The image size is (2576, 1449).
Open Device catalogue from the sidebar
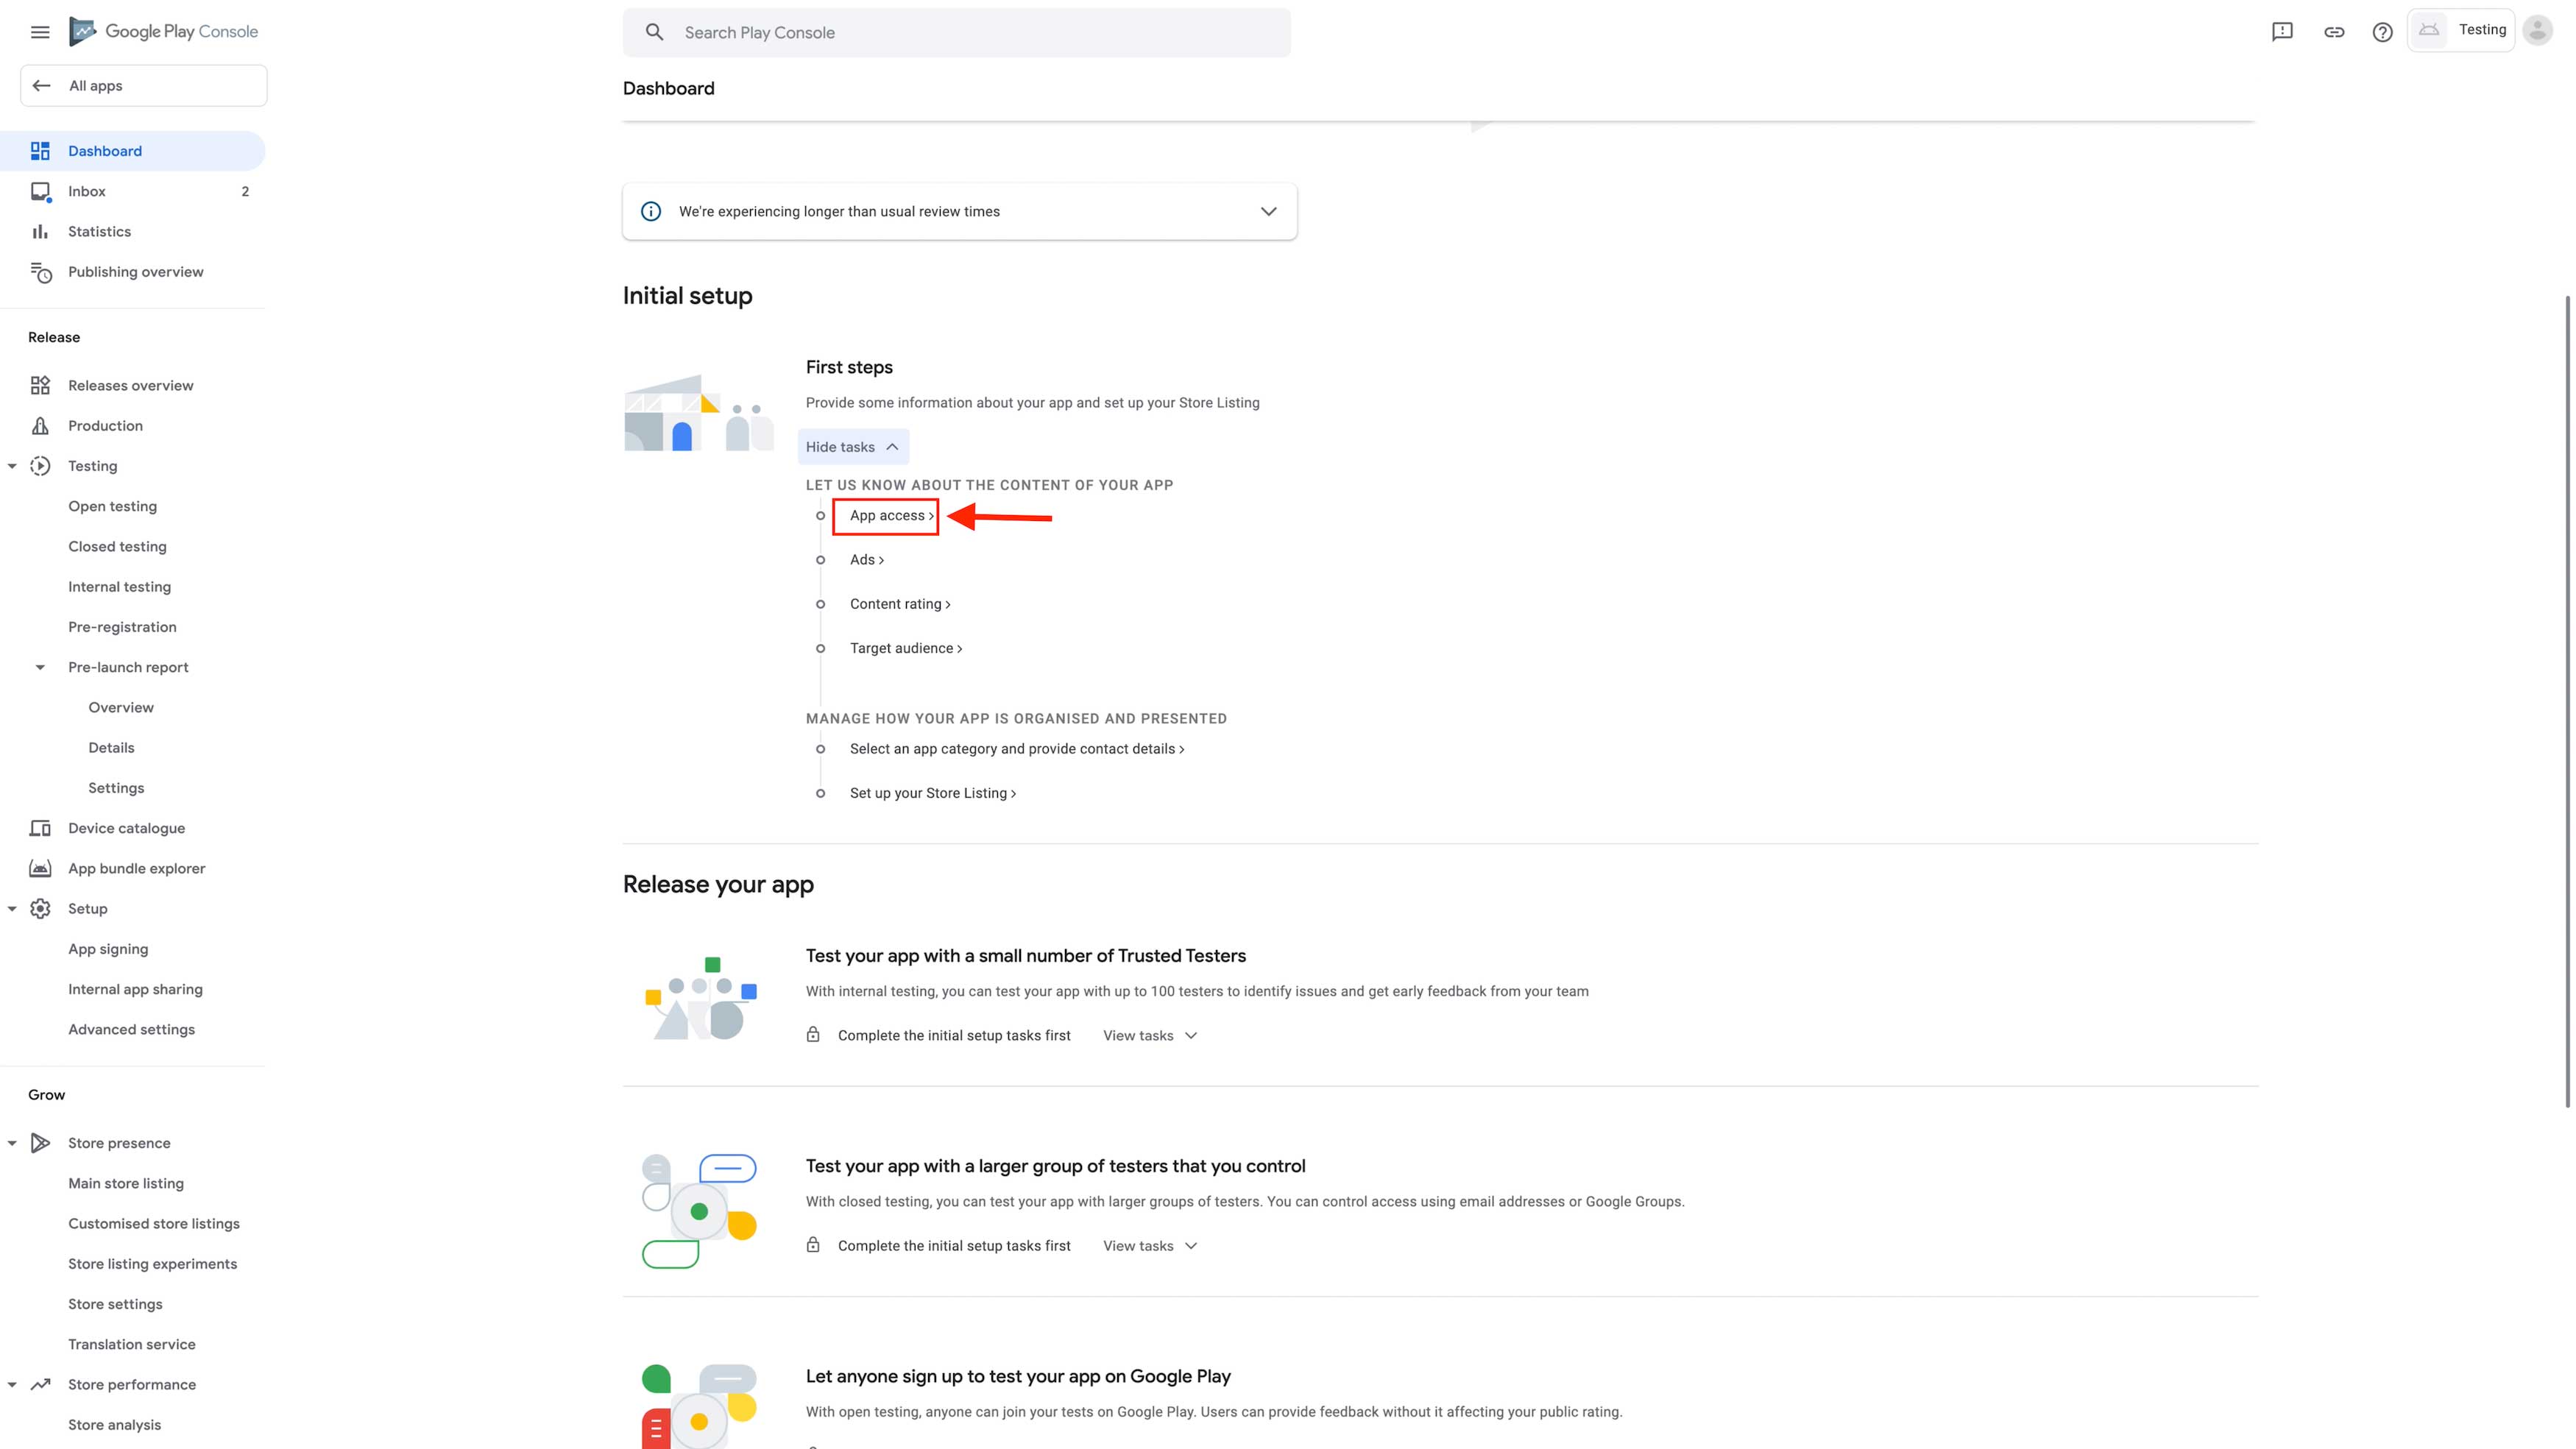tap(126, 828)
